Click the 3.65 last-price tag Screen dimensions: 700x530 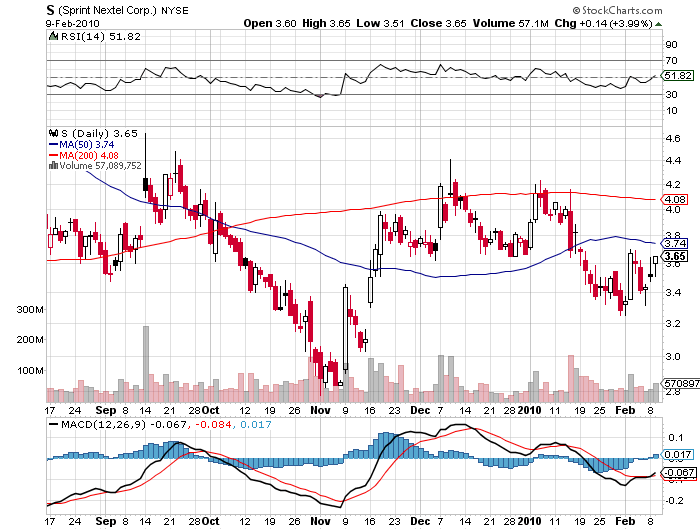point(675,256)
